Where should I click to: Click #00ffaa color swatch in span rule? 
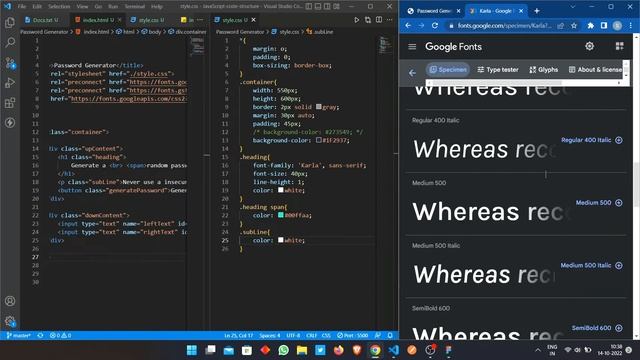[x=281, y=215]
